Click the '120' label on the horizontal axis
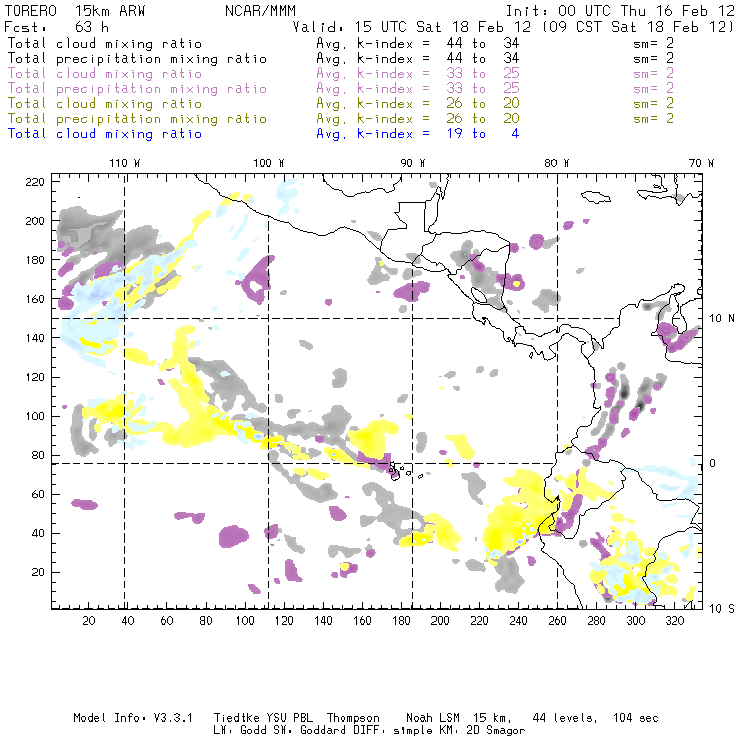740x740 pixels. click(284, 621)
